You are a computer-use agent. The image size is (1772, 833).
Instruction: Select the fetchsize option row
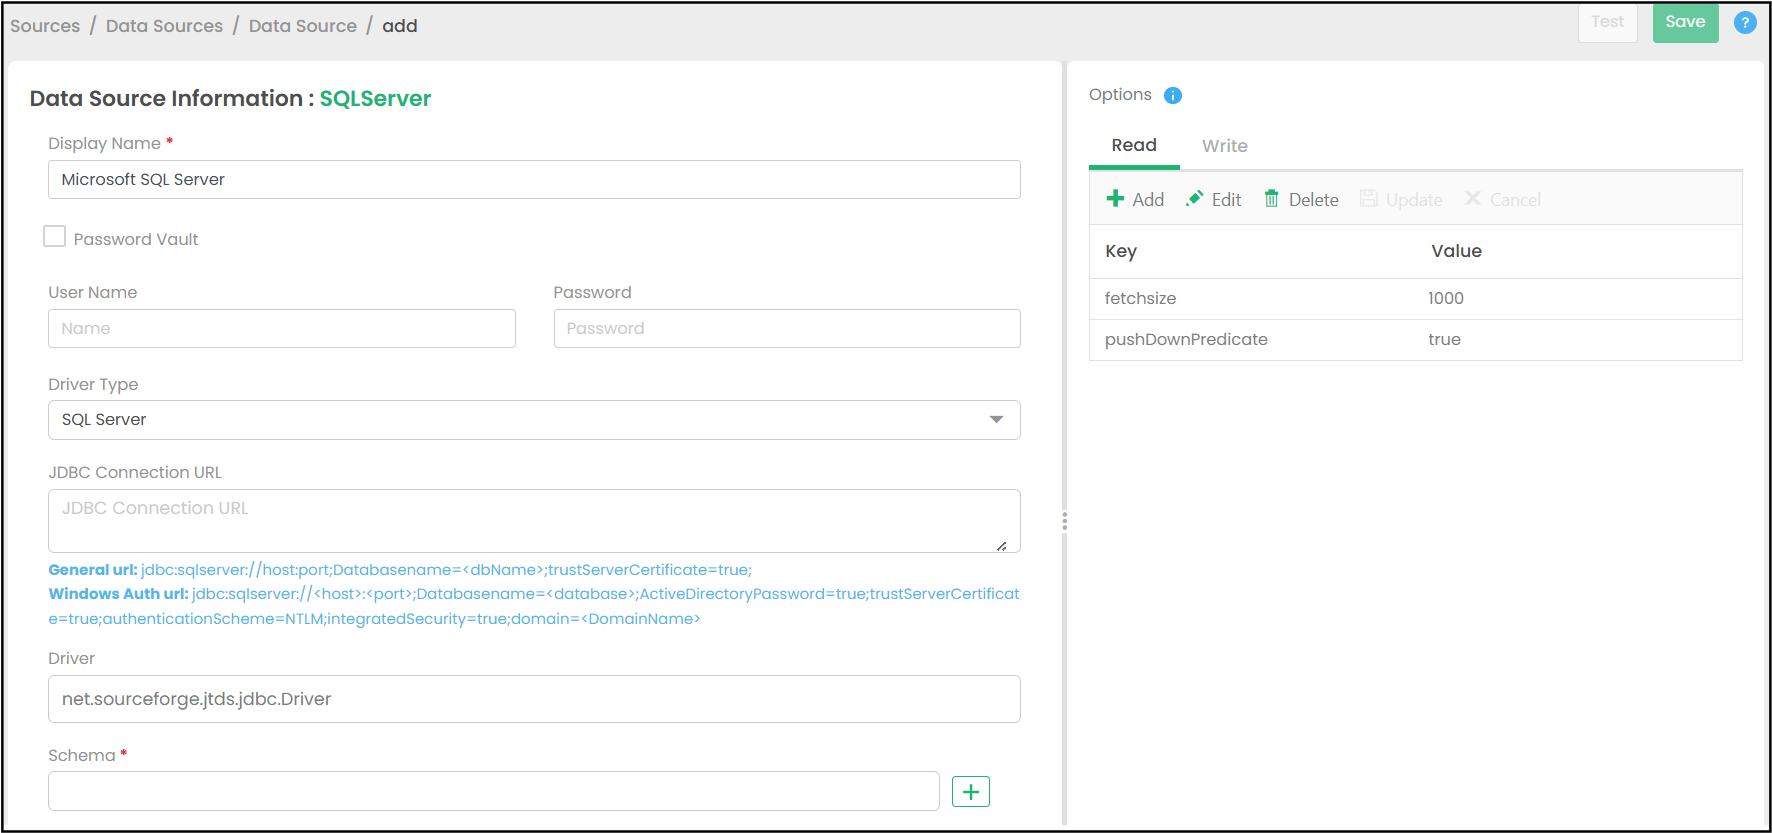click(x=1415, y=299)
